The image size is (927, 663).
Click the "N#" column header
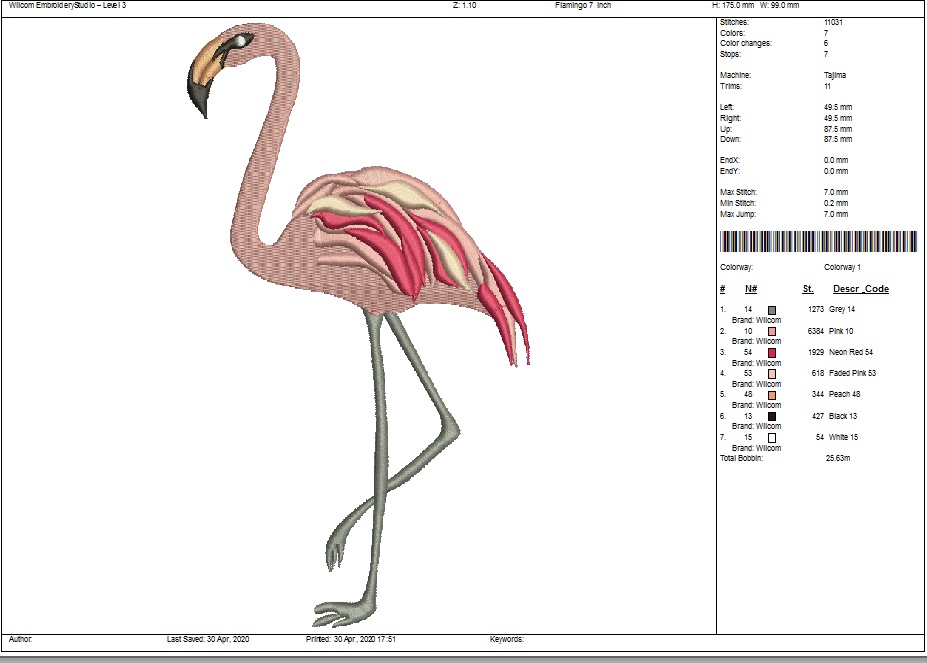[x=750, y=289]
